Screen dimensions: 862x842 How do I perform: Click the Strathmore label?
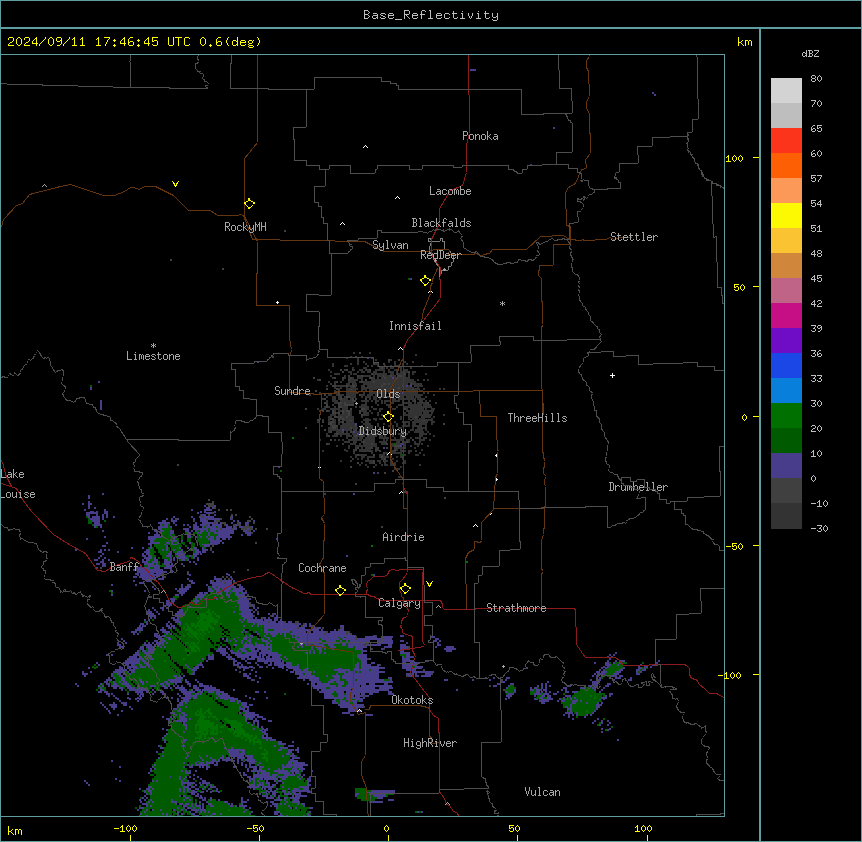[x=516, y=608]
